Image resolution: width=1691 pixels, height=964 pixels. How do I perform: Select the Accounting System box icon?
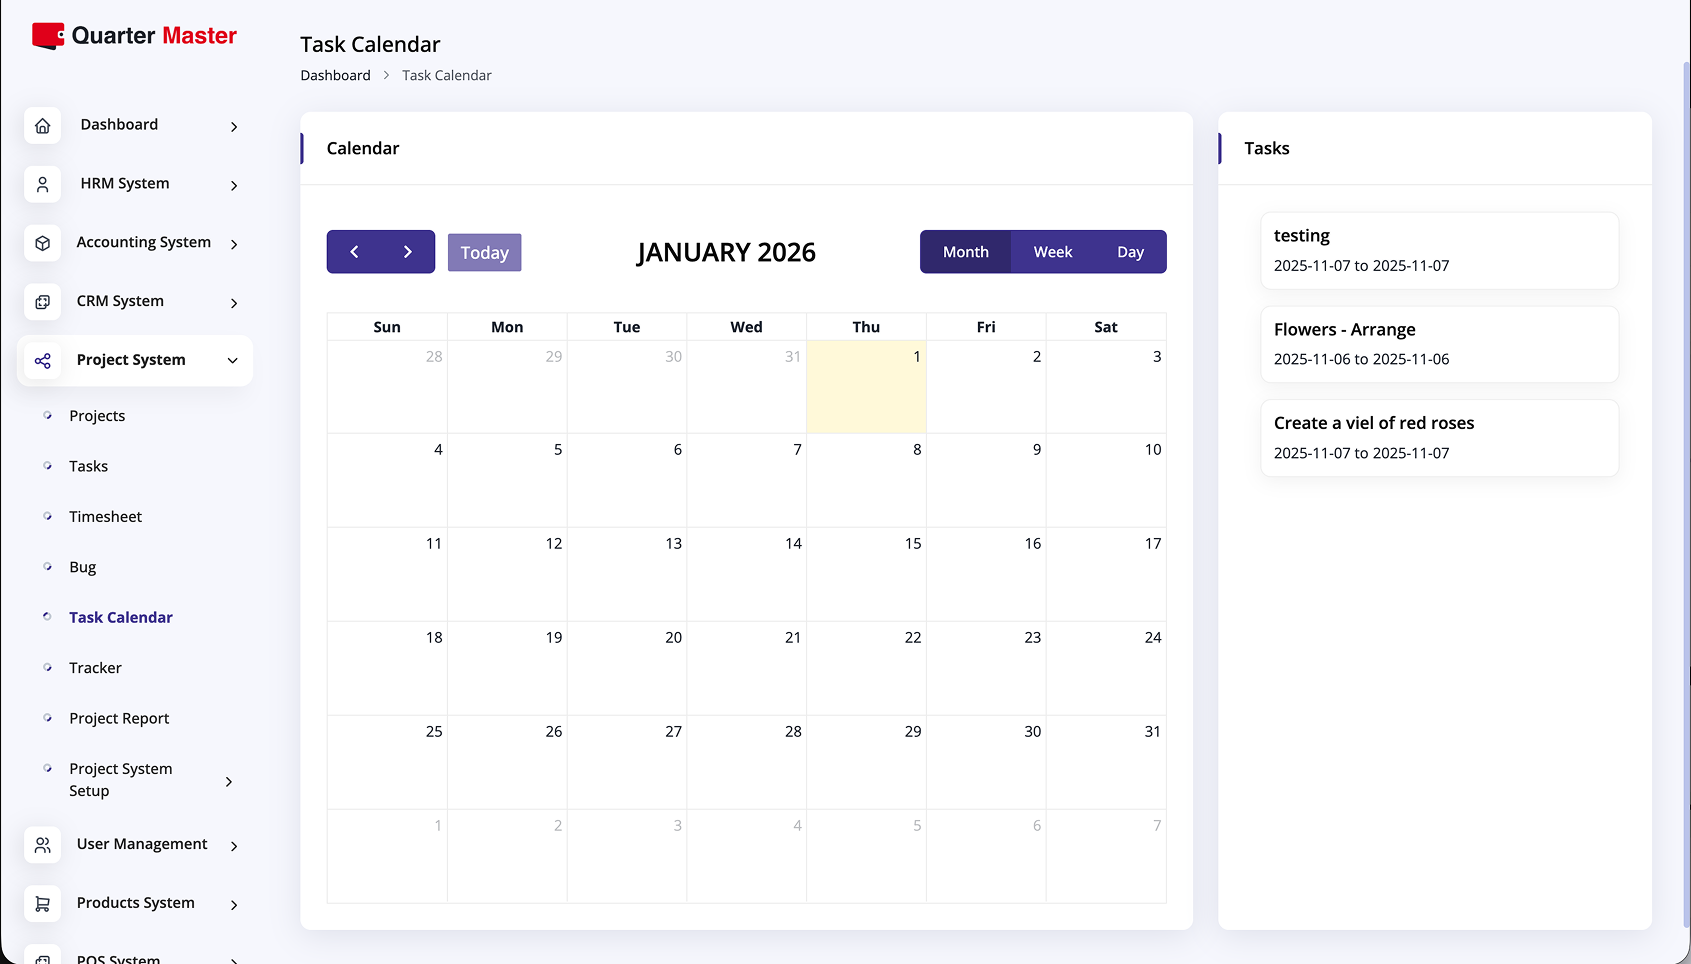click(x=42, y=243)
